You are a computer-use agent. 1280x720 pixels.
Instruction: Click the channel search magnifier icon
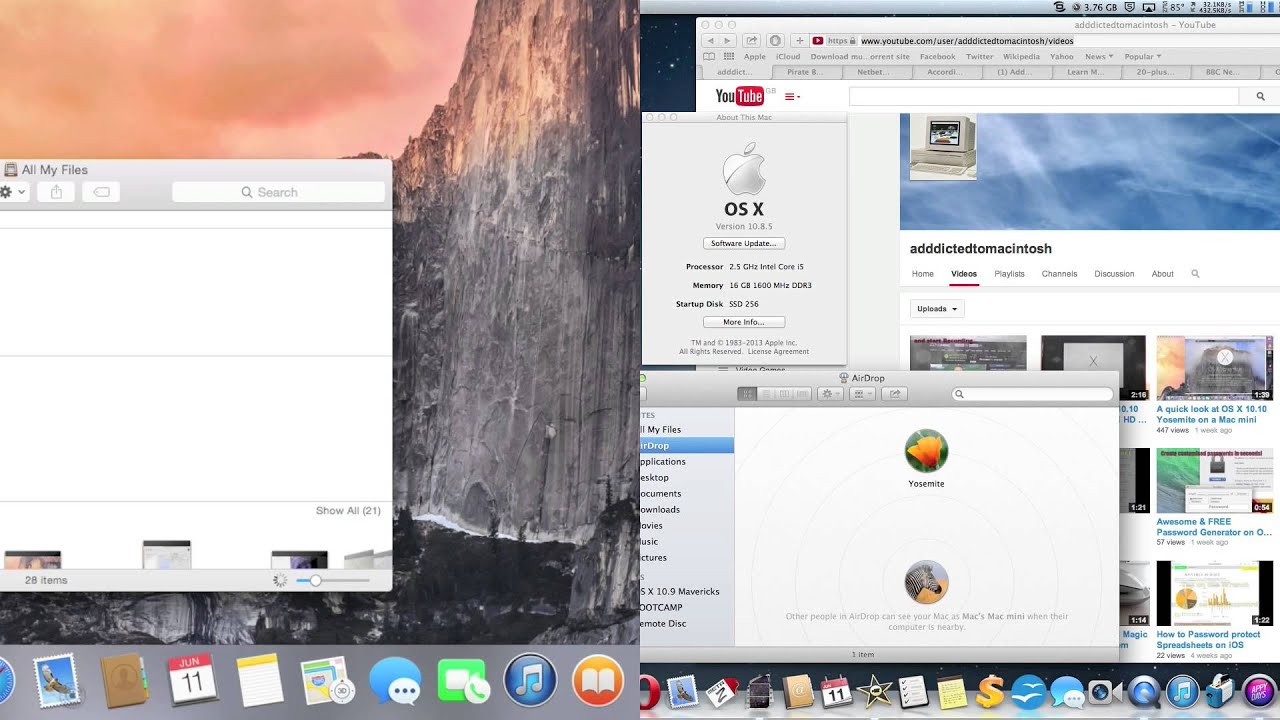point(1195,274)
